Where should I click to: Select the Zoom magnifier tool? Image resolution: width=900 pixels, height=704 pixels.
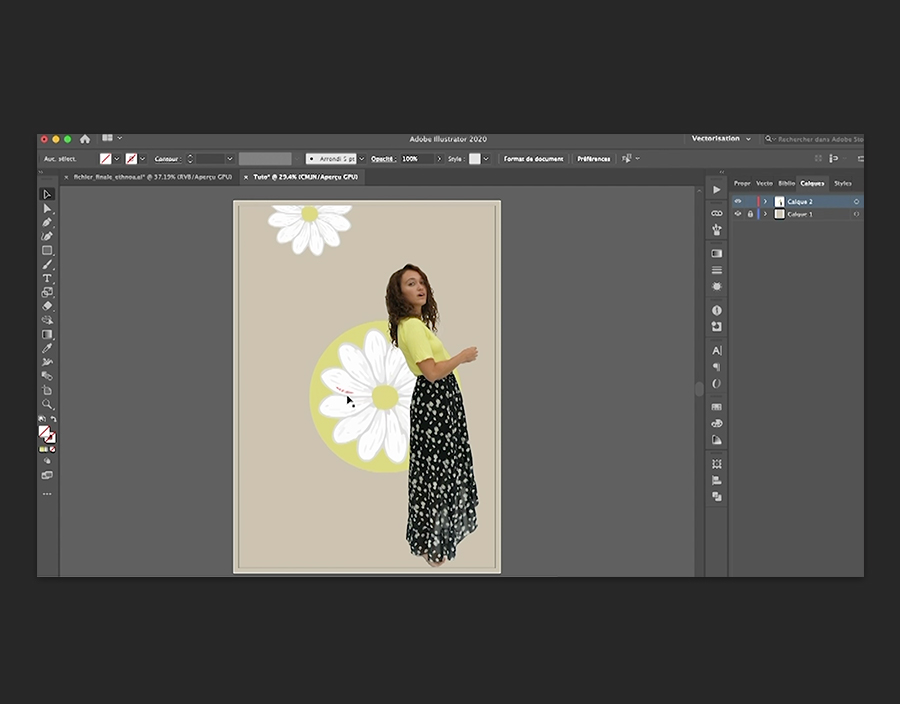click(x=47, y=404)
